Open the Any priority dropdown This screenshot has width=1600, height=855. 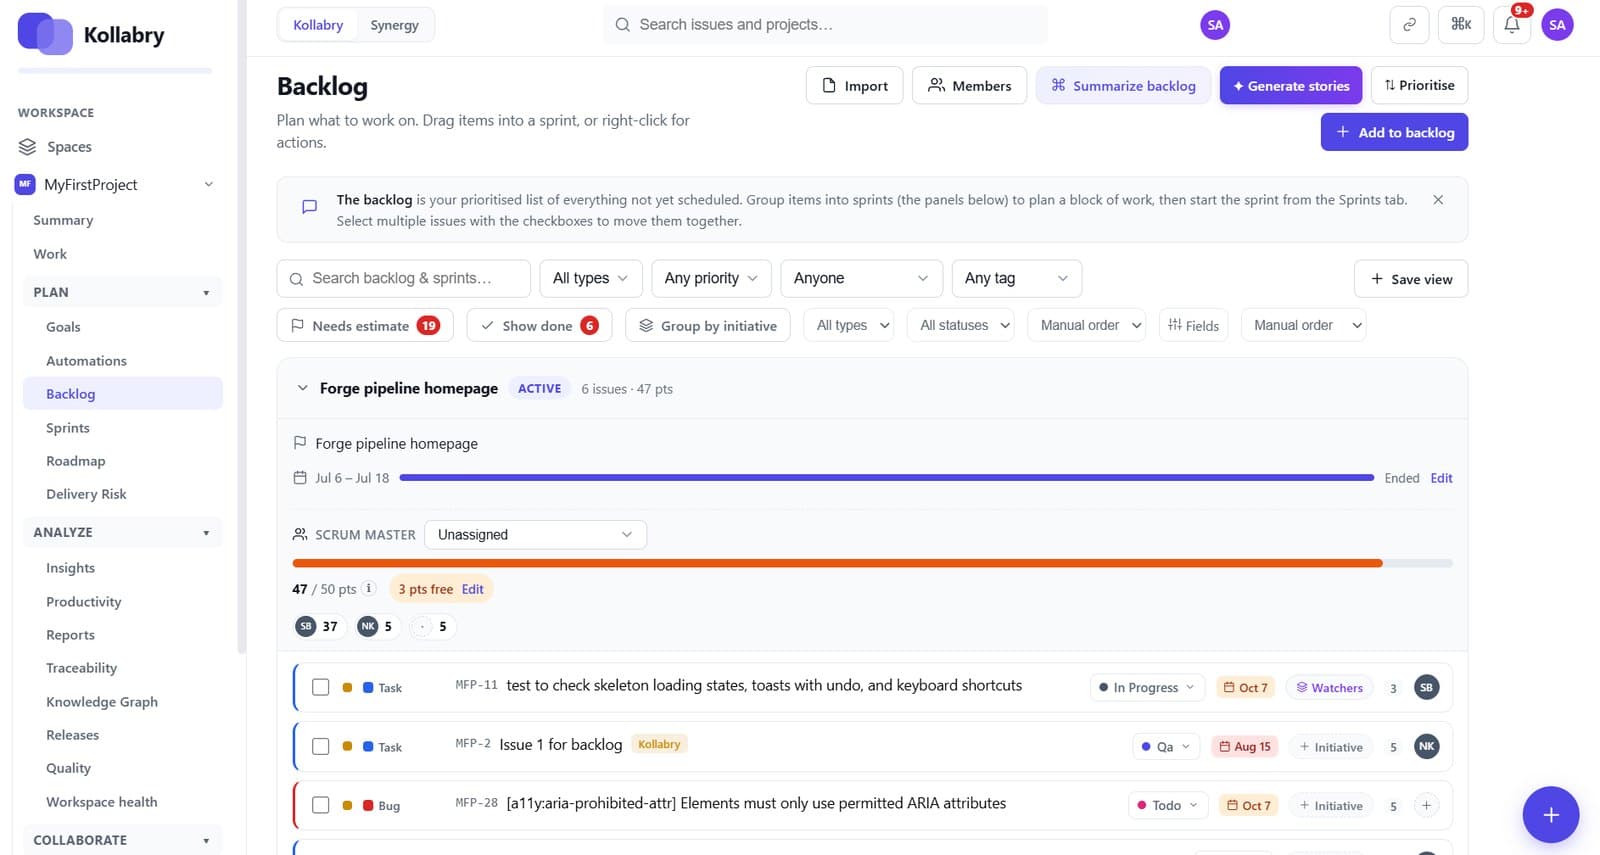click(x=711, y=278)
